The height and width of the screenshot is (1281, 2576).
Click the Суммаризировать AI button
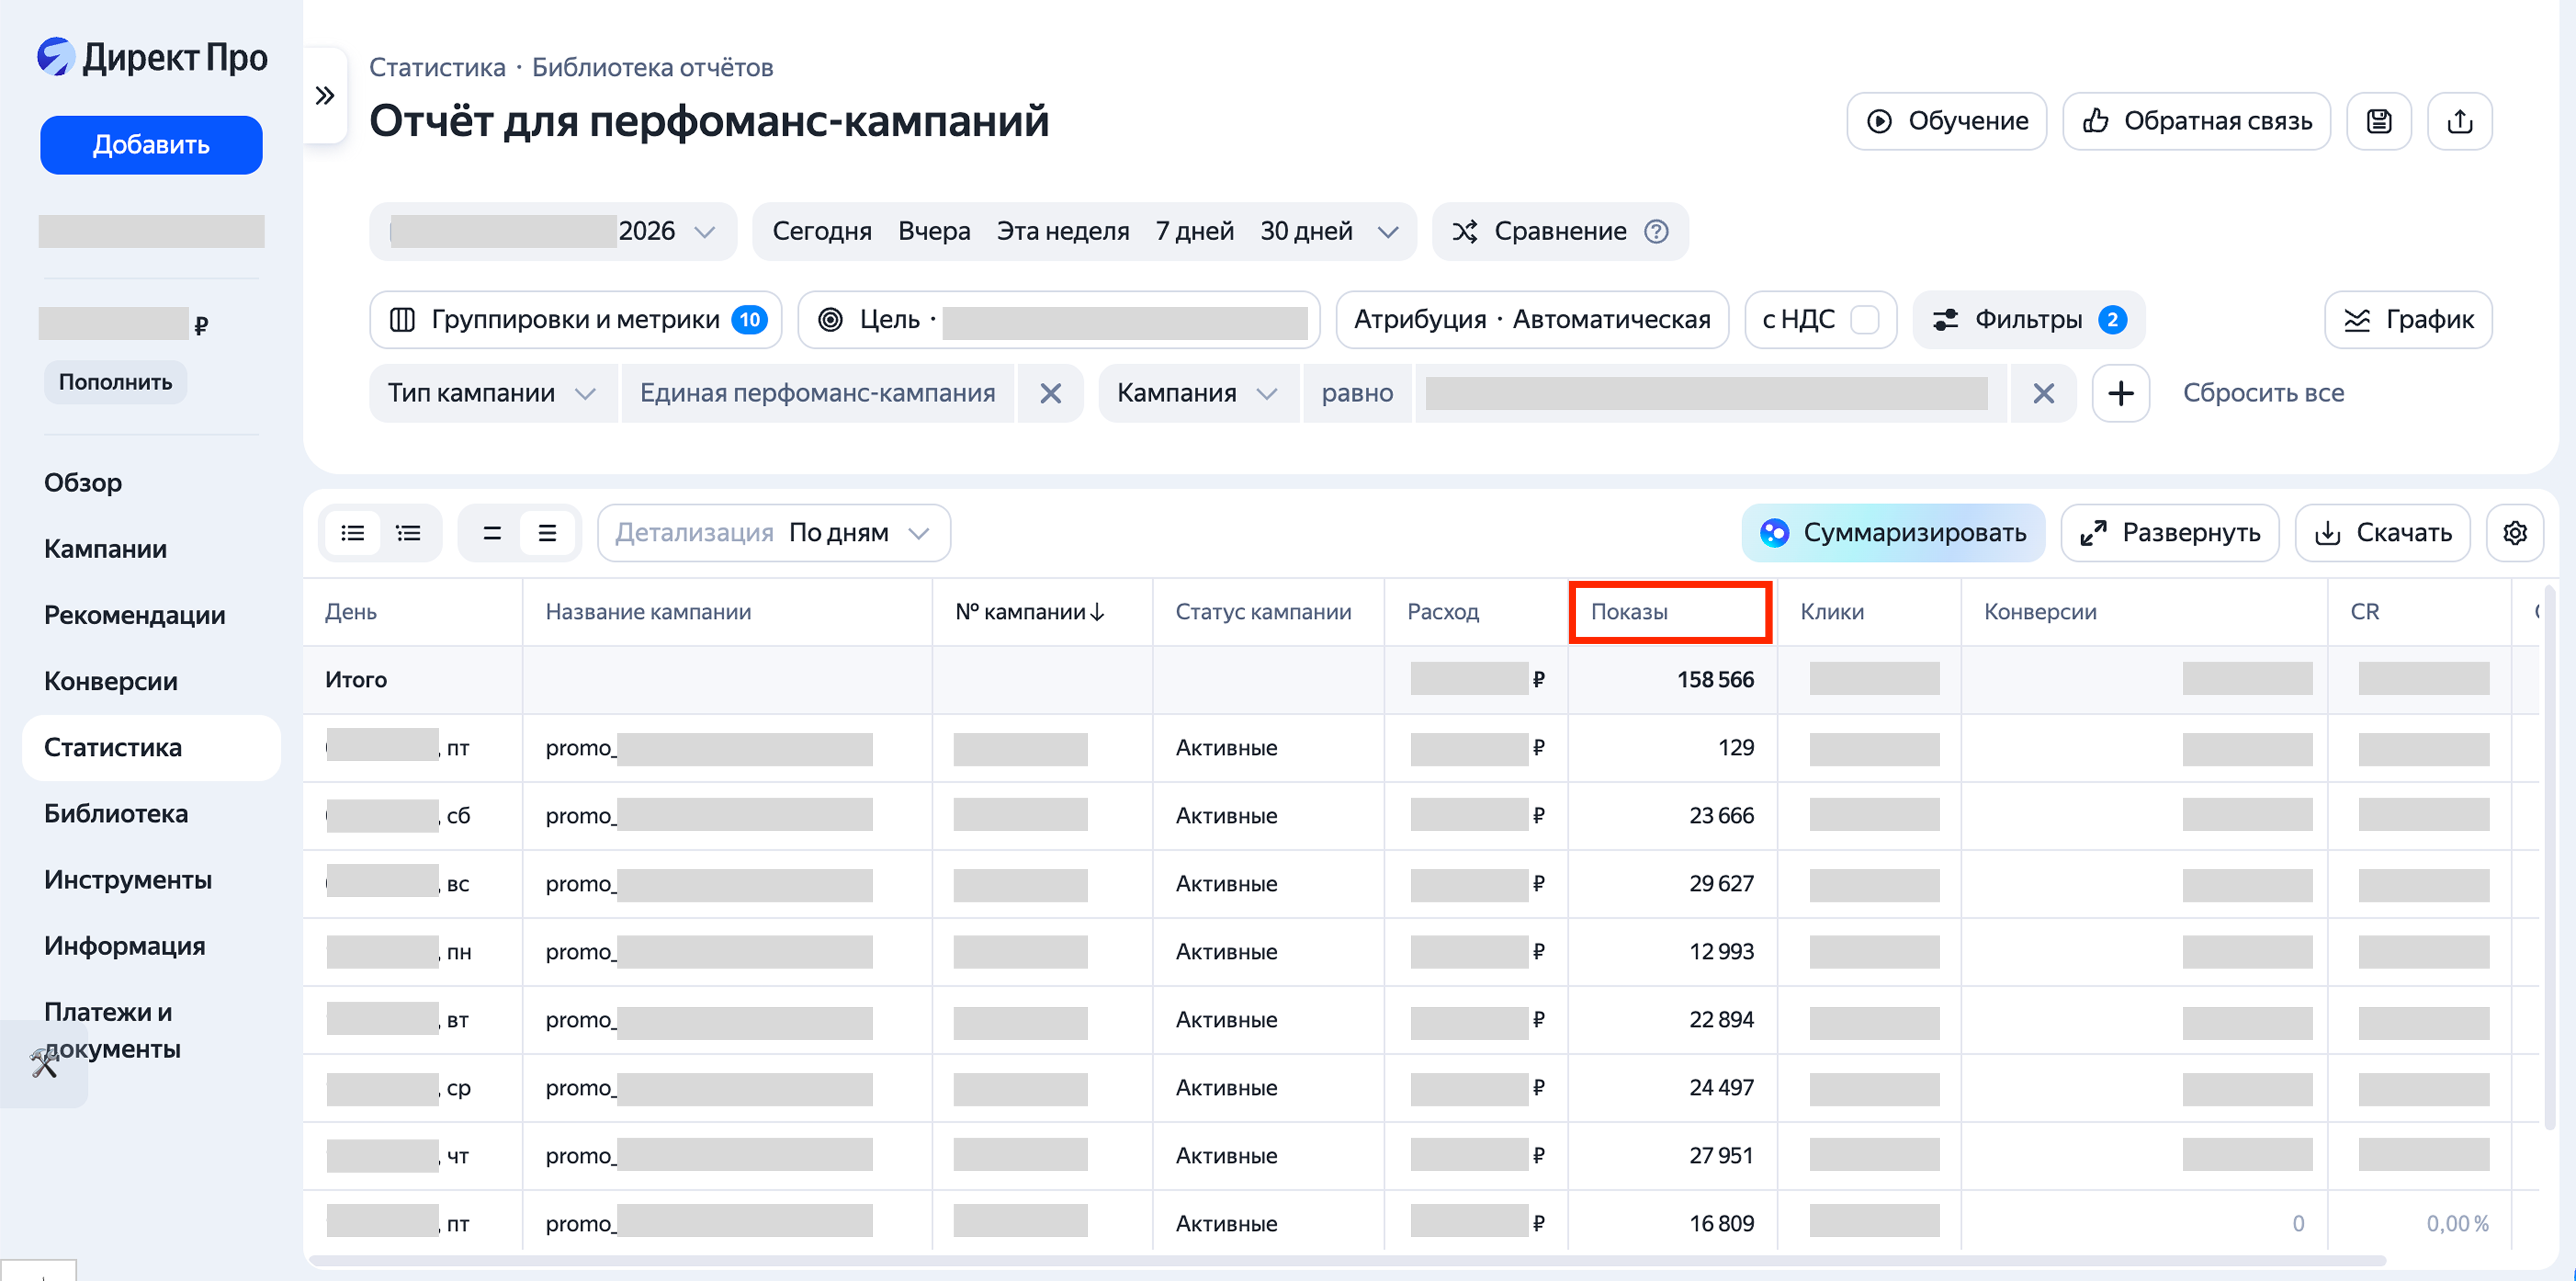point(1893,533)
